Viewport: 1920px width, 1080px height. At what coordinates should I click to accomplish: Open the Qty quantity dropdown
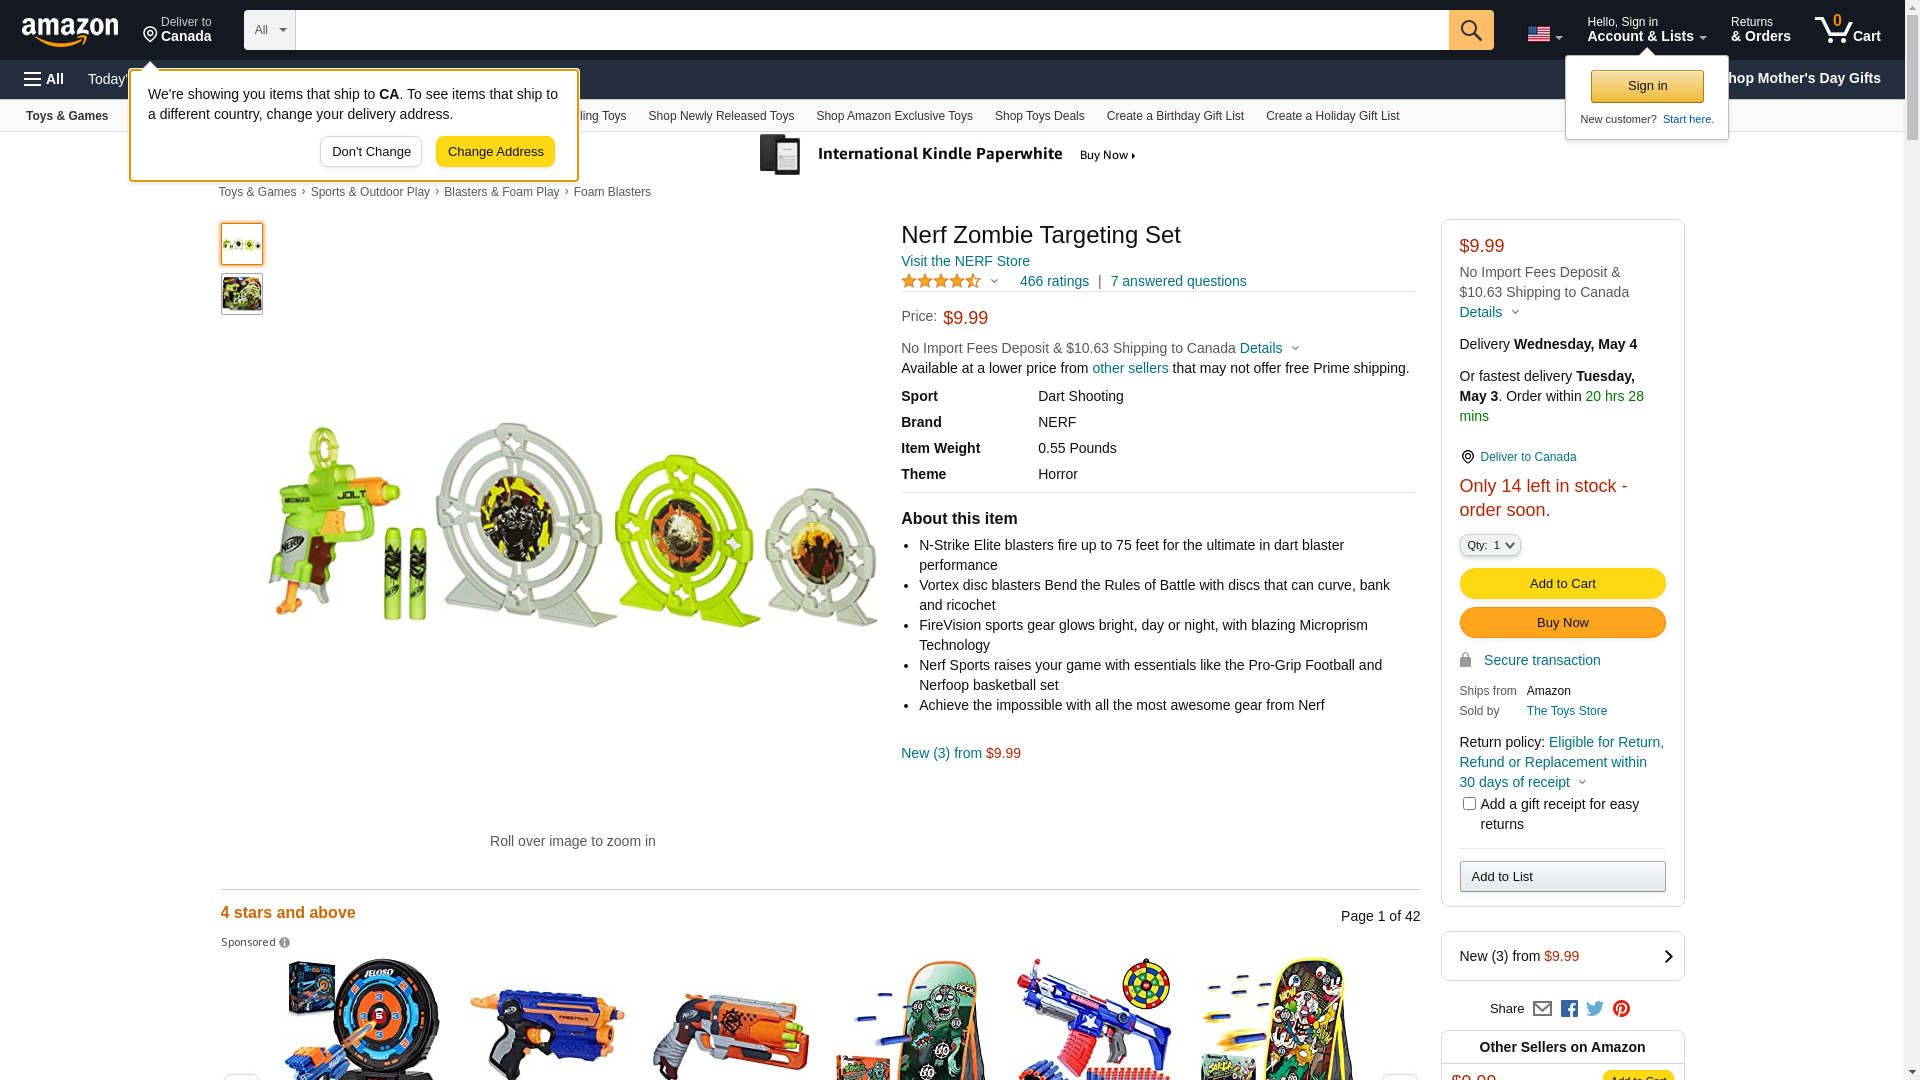(1490, 545)
